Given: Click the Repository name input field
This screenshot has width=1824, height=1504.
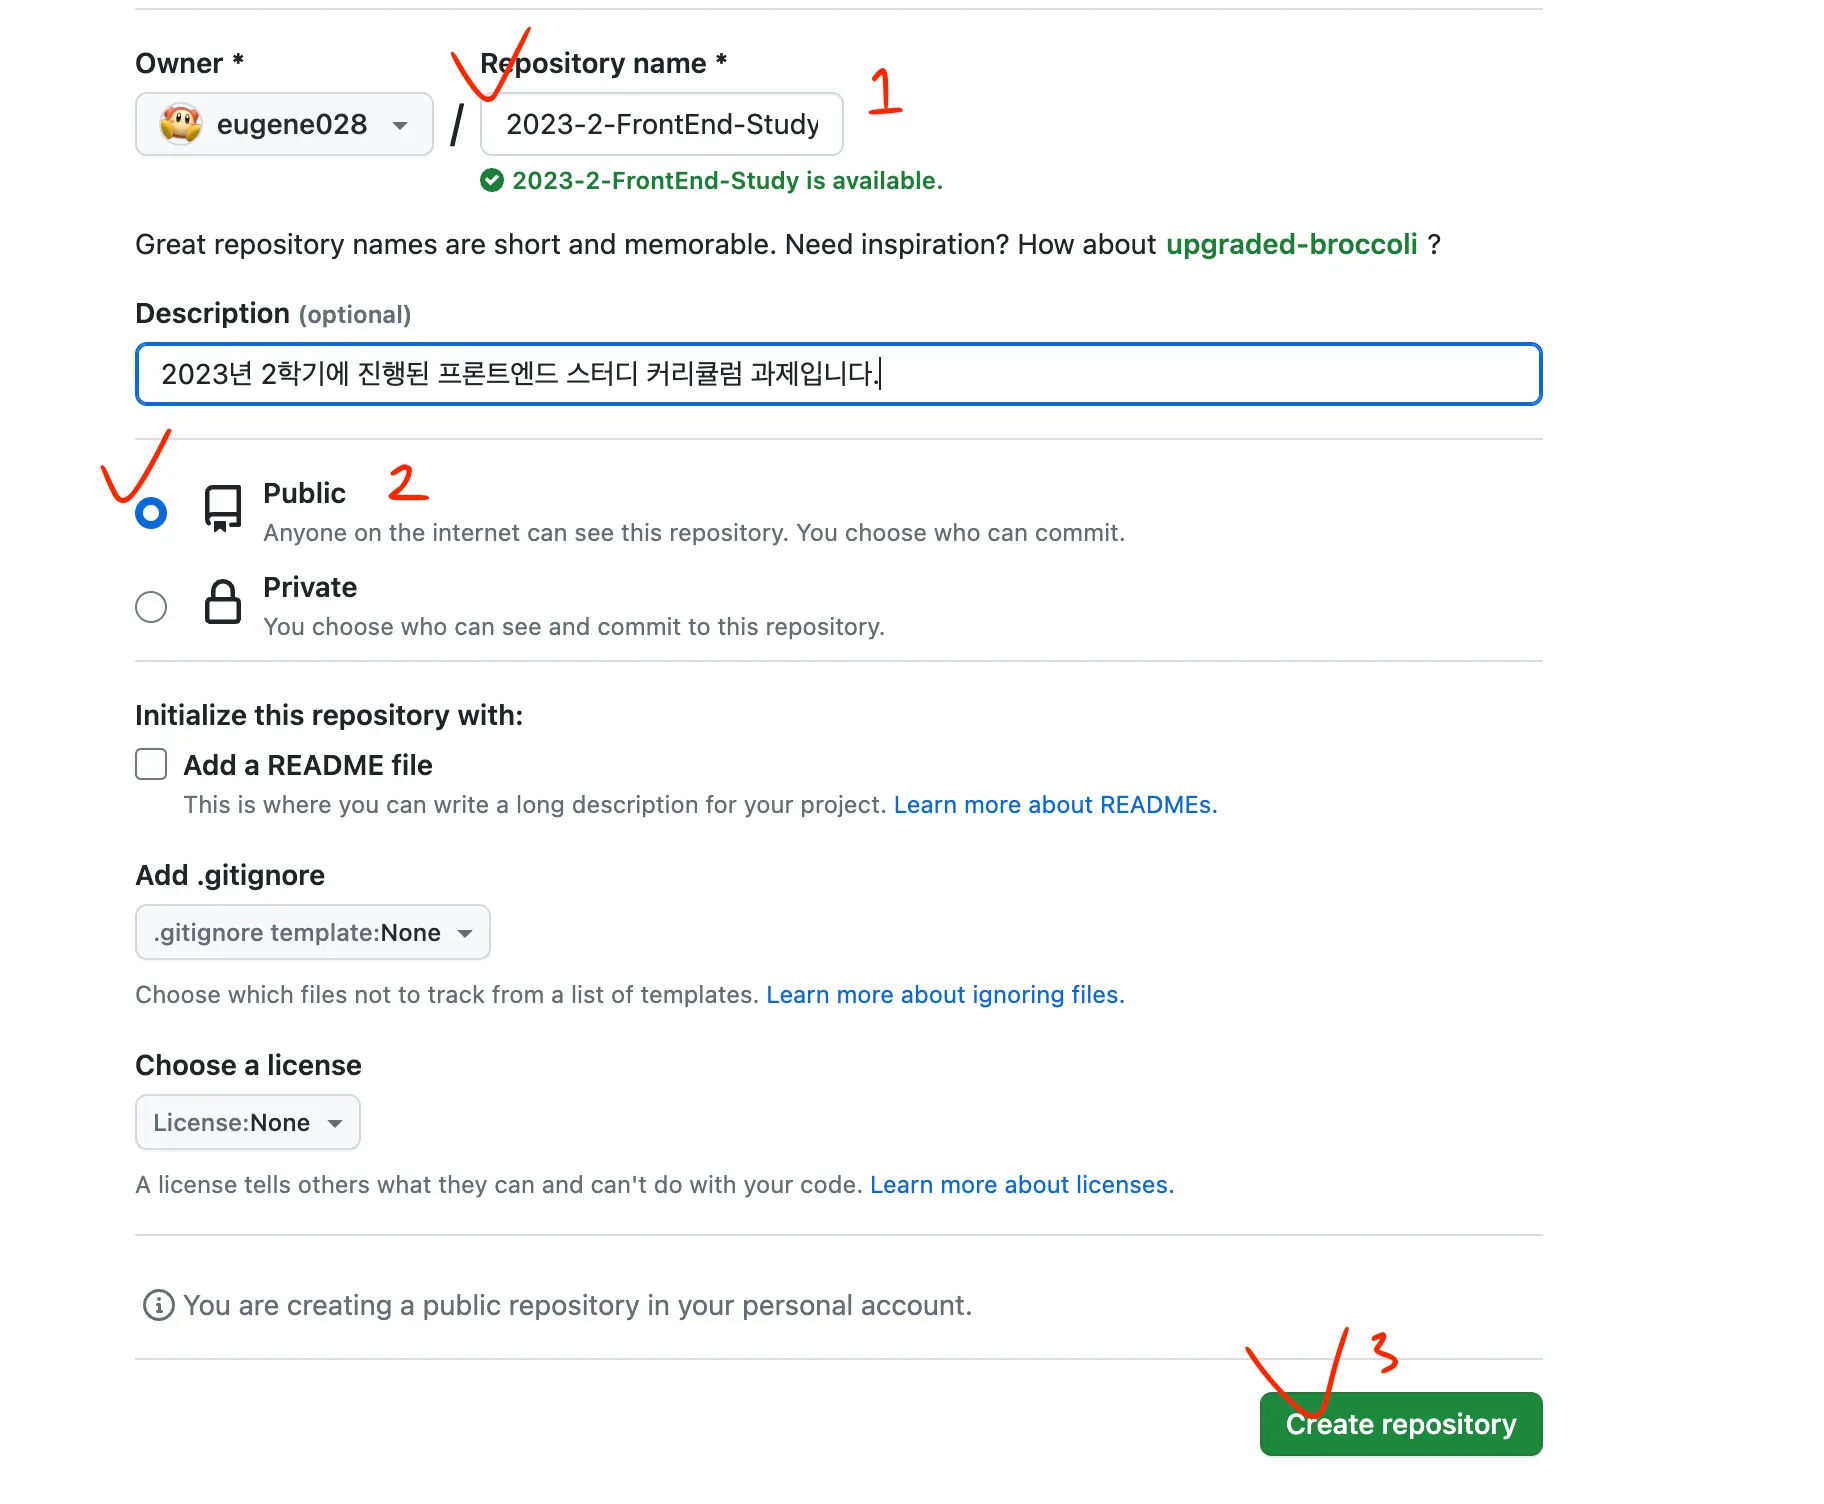Looking at the screenshot, I should tap(661, 124).
